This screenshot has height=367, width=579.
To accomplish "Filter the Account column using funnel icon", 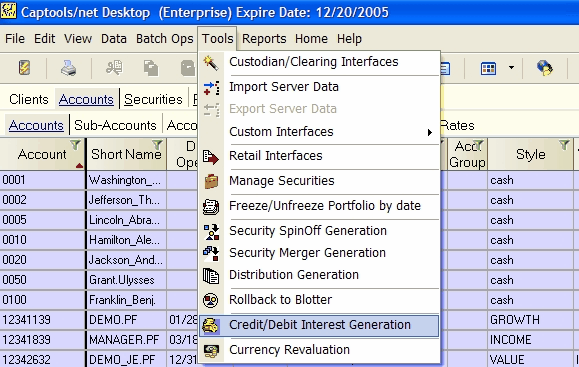I will tap(75, 145).
